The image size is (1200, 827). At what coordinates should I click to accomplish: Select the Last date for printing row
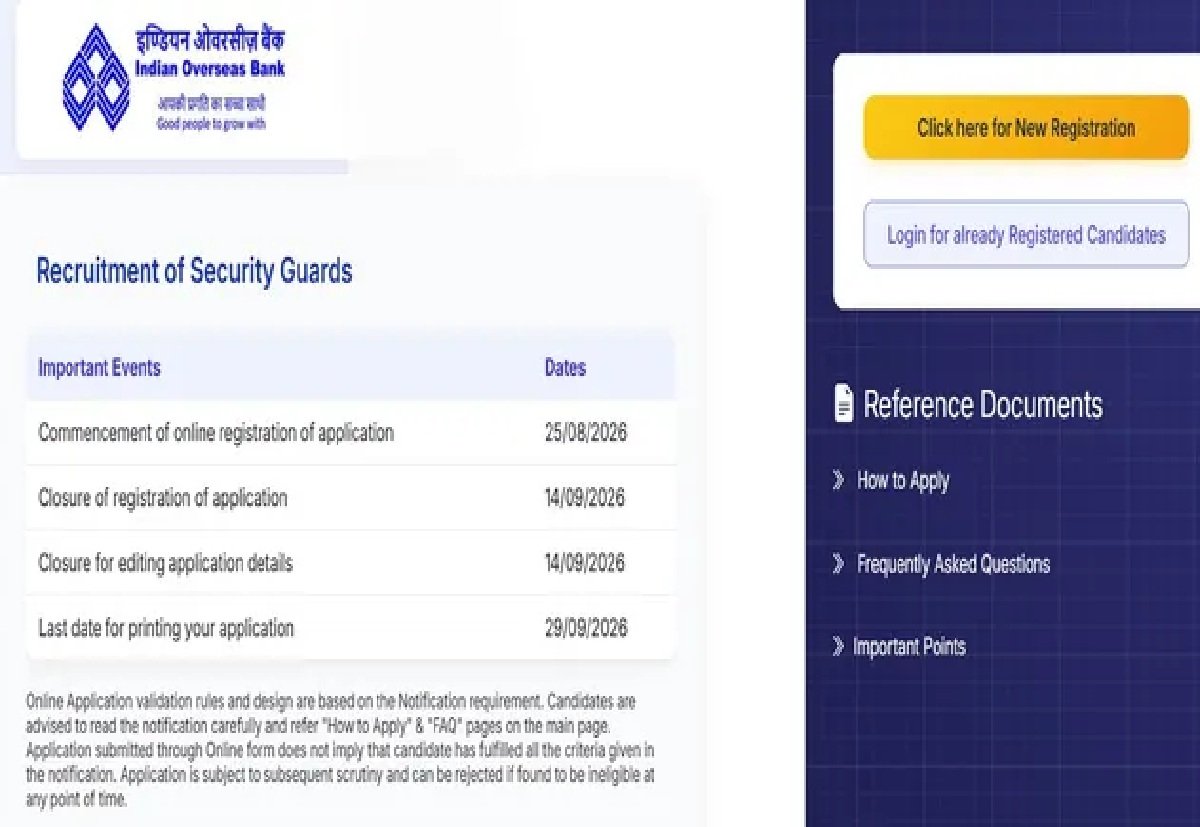tap(350, 628)
